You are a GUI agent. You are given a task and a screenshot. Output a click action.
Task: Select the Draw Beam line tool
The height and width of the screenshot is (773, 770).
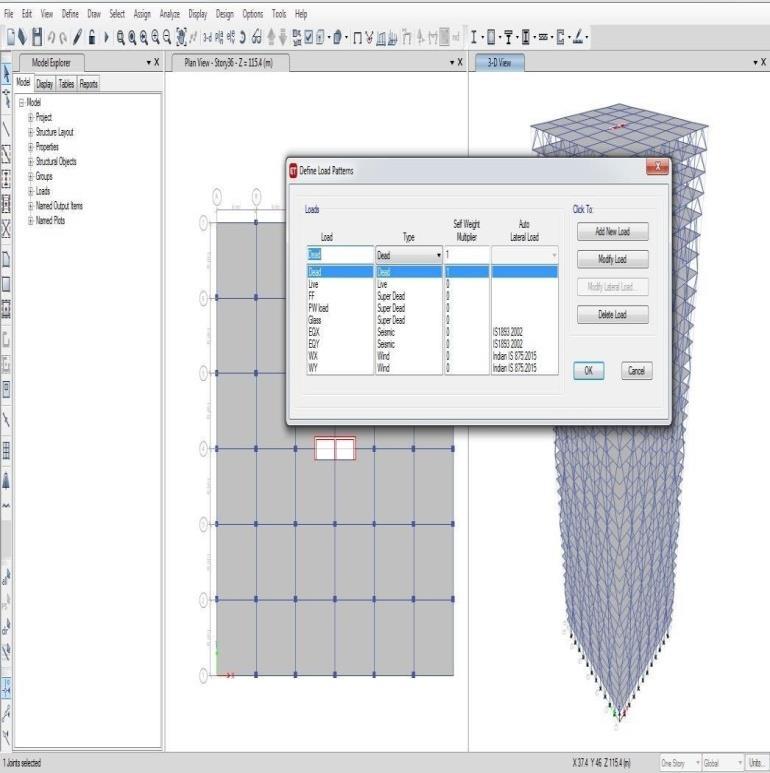(x=7, y=129)
